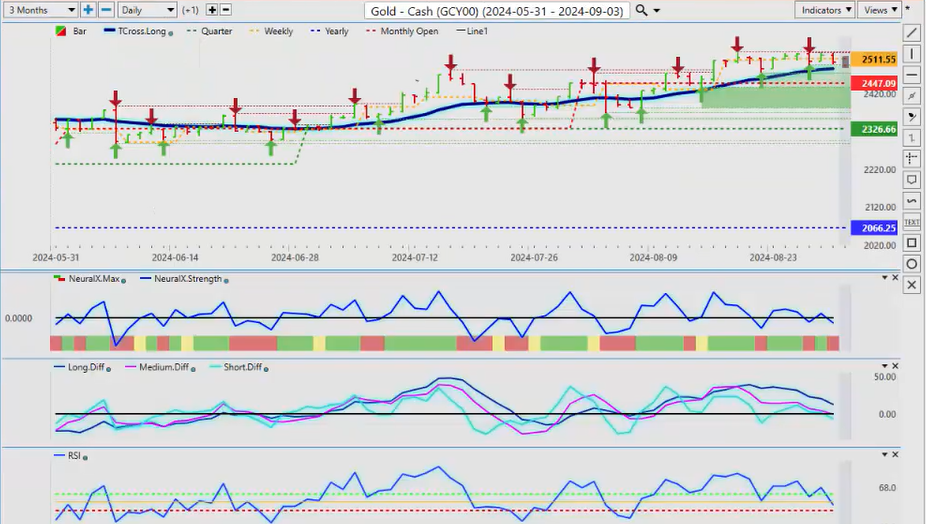Viewport: 926px width, 524px height.
Task: Click the plus button after the range dropdown
Action: pyautogui.click(x=88, y=10)
